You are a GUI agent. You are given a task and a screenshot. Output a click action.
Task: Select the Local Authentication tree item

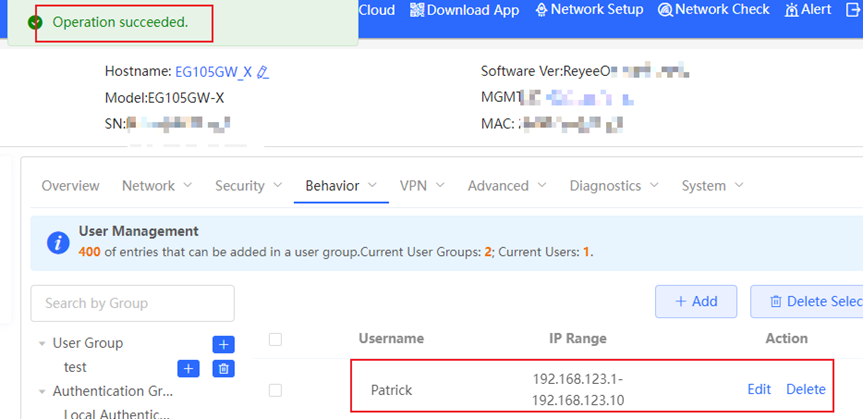pyautogui.click(x=117, y=414)
